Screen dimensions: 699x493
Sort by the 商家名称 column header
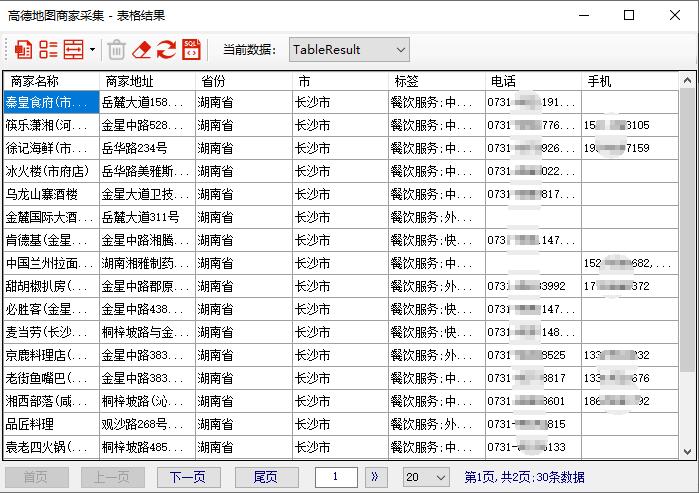click(x=51, y=81)
